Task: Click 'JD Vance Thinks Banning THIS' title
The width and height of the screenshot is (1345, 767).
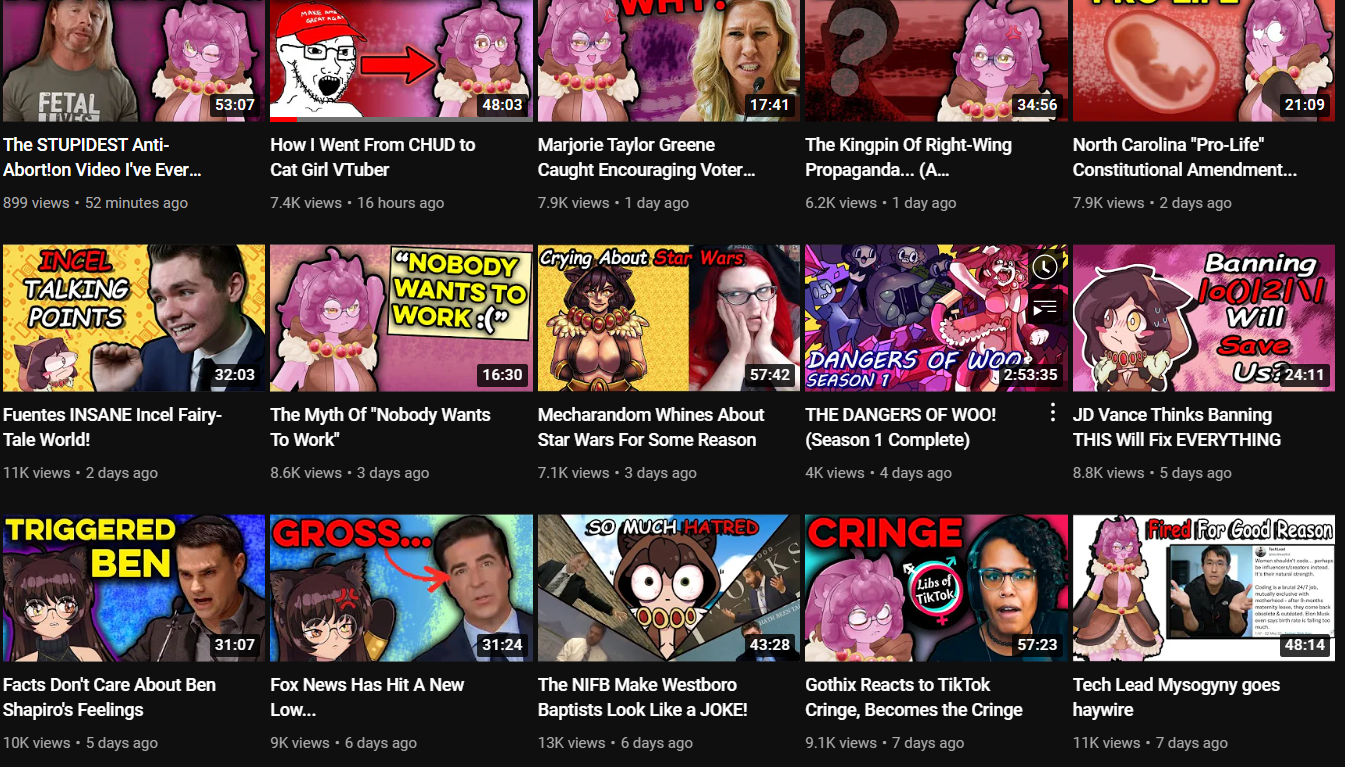Action: (x=1177, y=427)
